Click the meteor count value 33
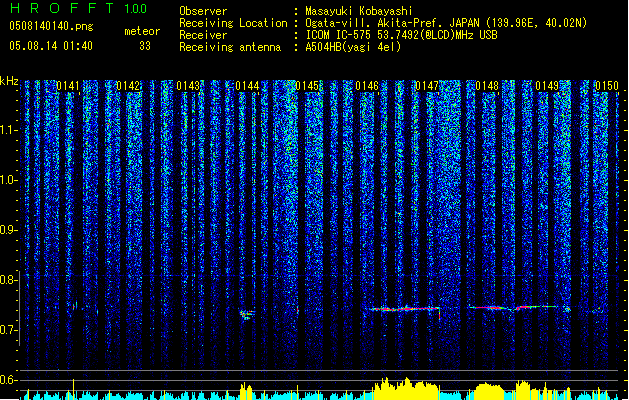This screenshot has height=400, width=629. click(x=145, y=46)
